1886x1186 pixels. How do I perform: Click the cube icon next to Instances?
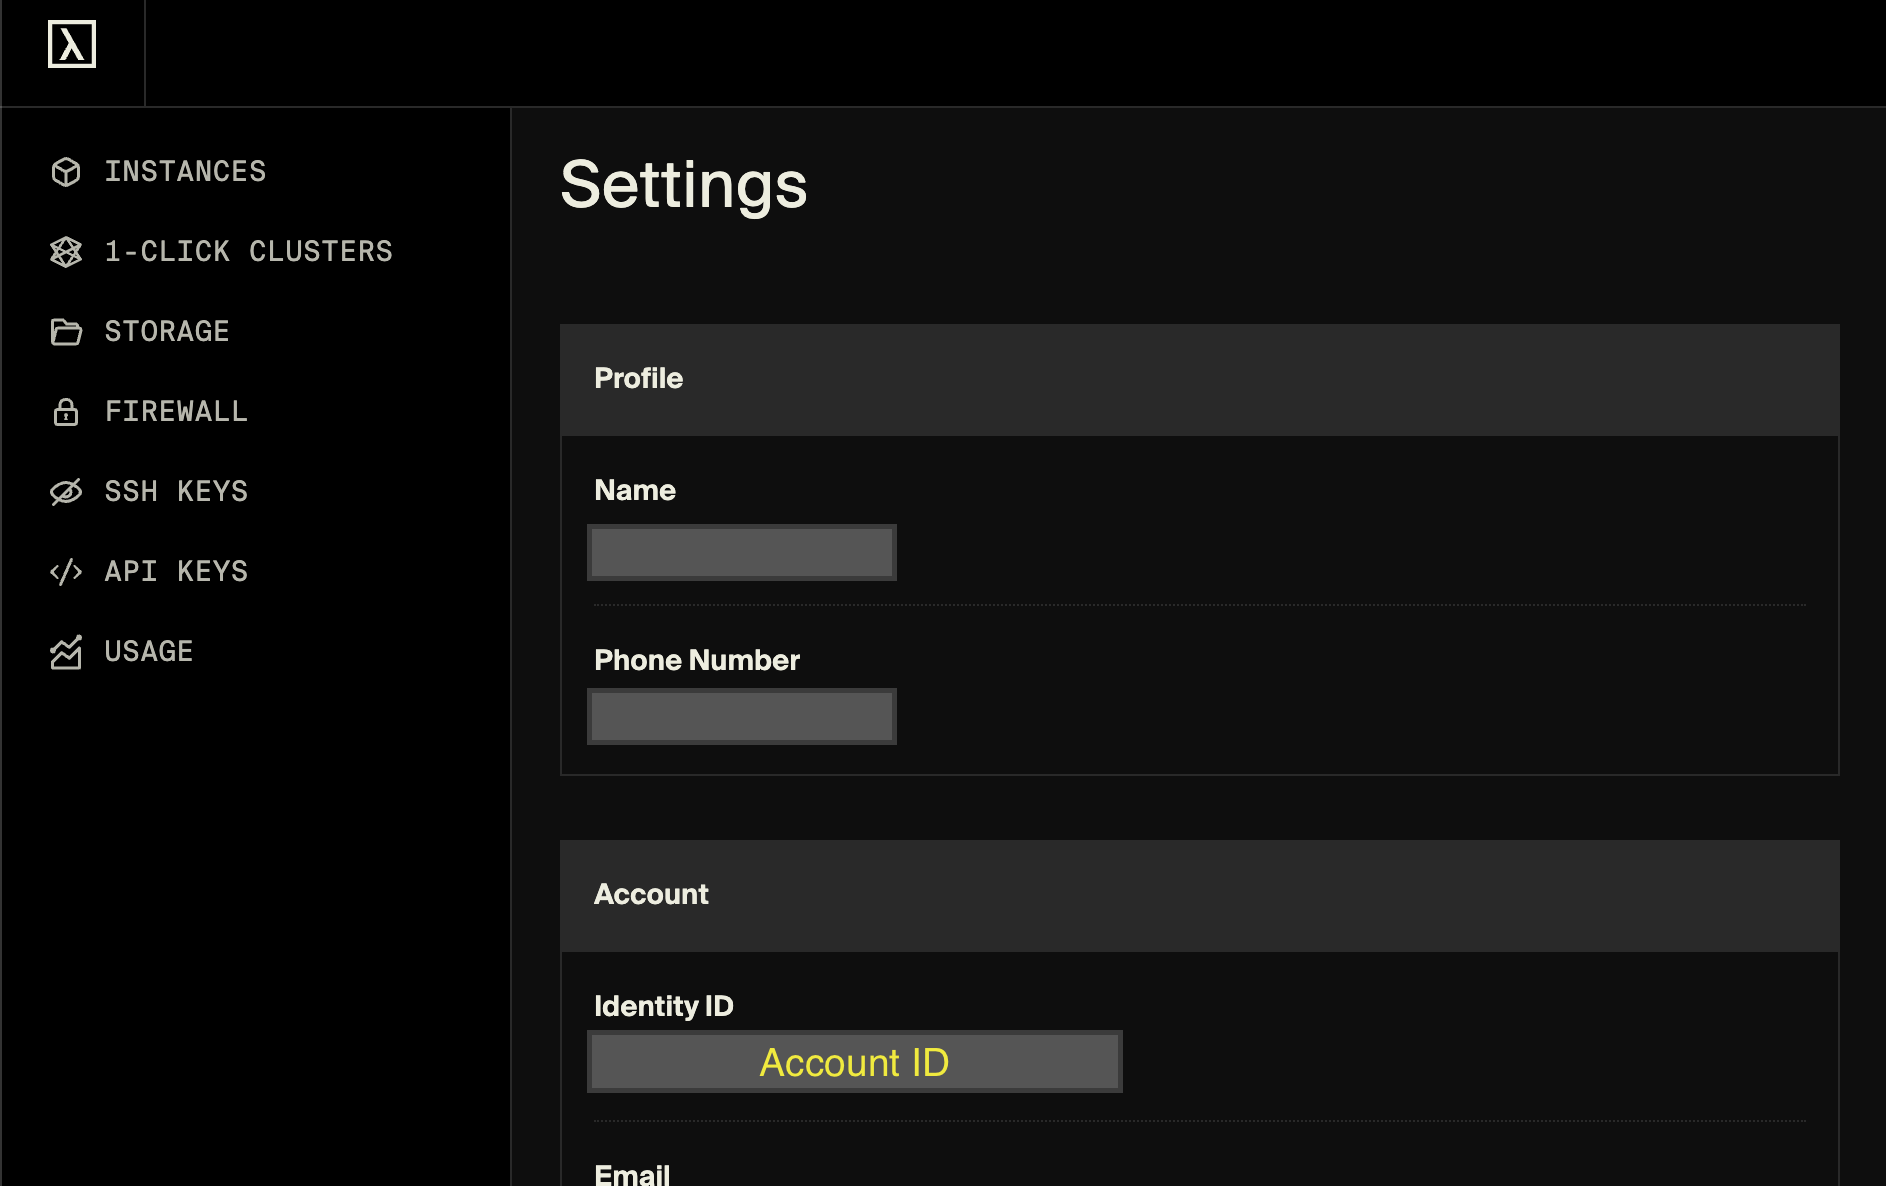tap(66, 172)
